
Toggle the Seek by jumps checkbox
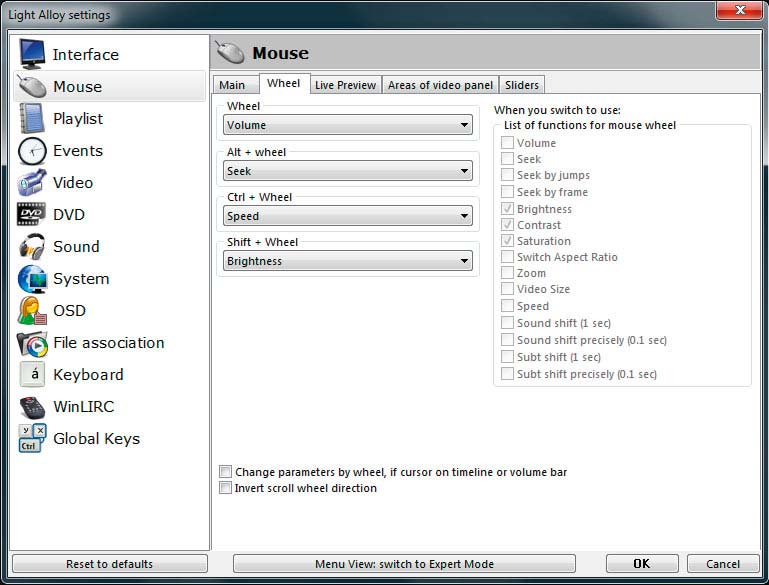pos(507,175)
